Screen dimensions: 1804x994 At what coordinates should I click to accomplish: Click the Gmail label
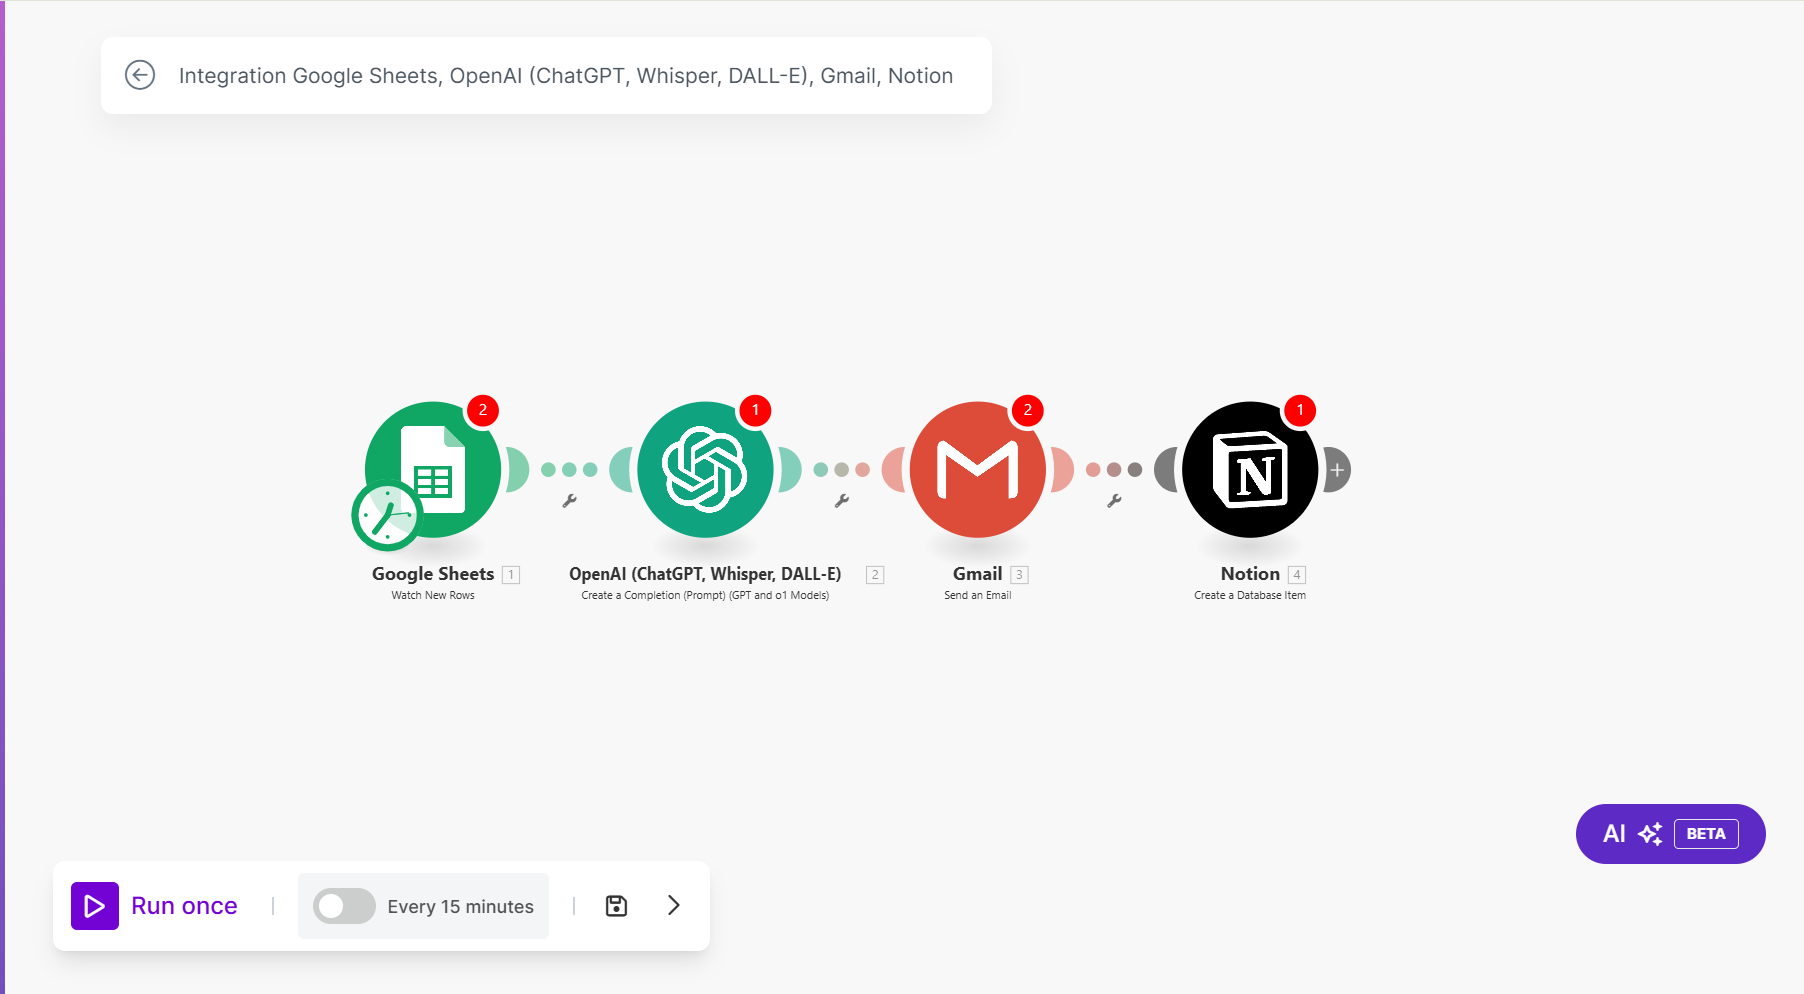click(x=977, y=574)
